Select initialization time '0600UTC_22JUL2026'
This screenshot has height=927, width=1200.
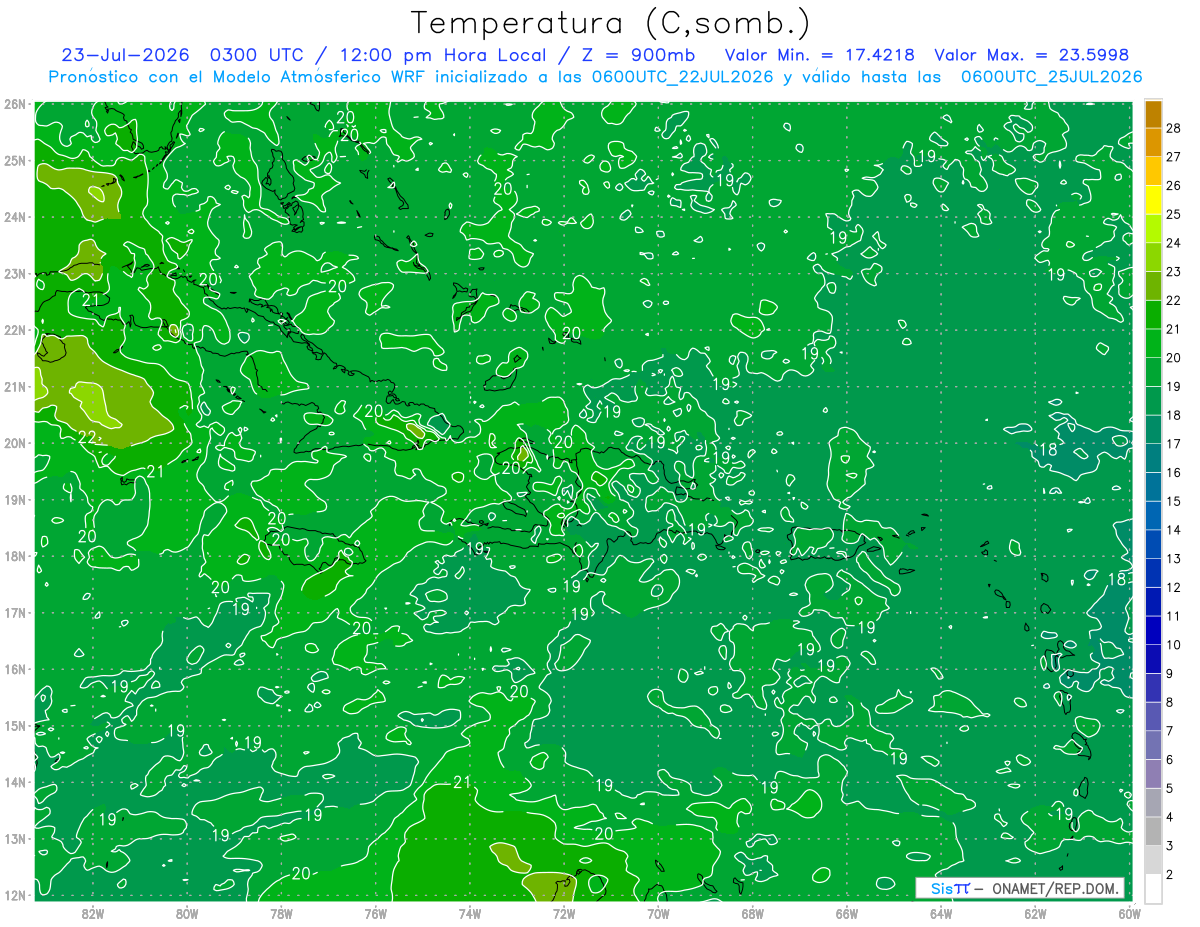[x=683, y=77]
